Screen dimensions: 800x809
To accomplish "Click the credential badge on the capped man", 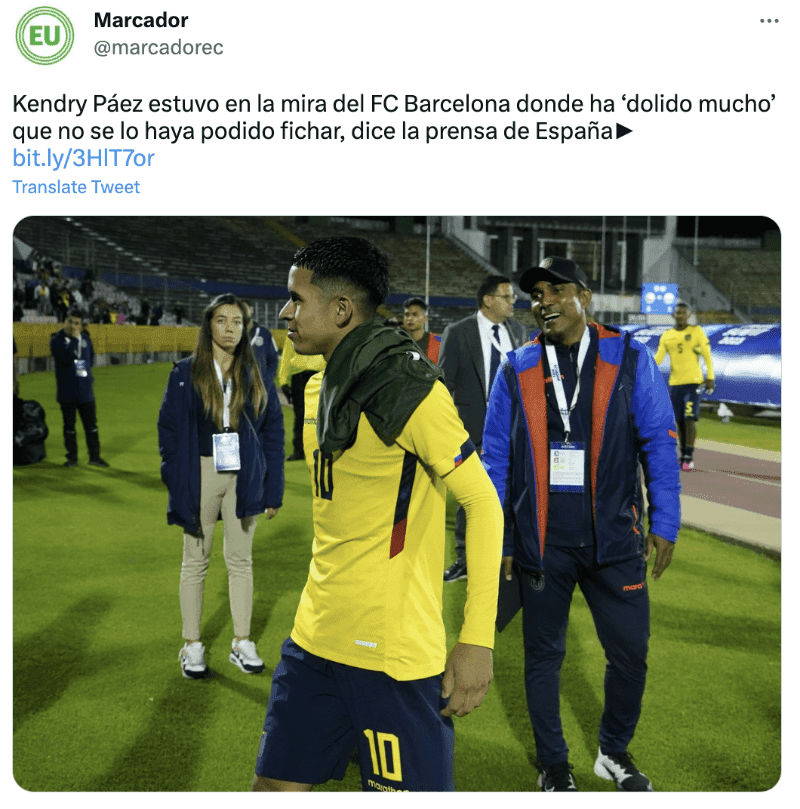I will [x=566, y=466].
